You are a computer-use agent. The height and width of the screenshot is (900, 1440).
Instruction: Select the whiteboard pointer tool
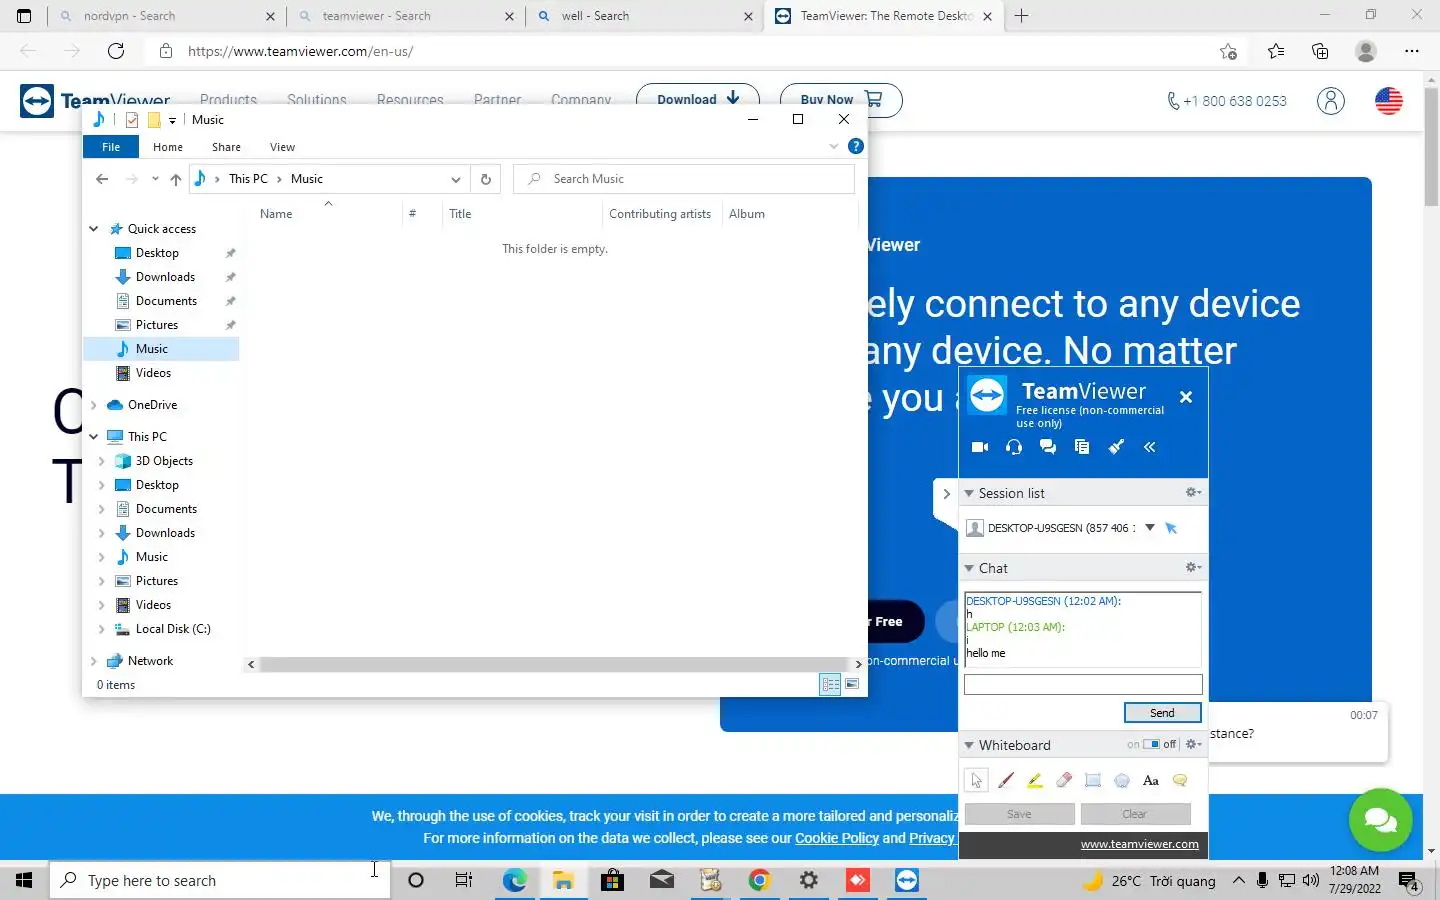976,780
